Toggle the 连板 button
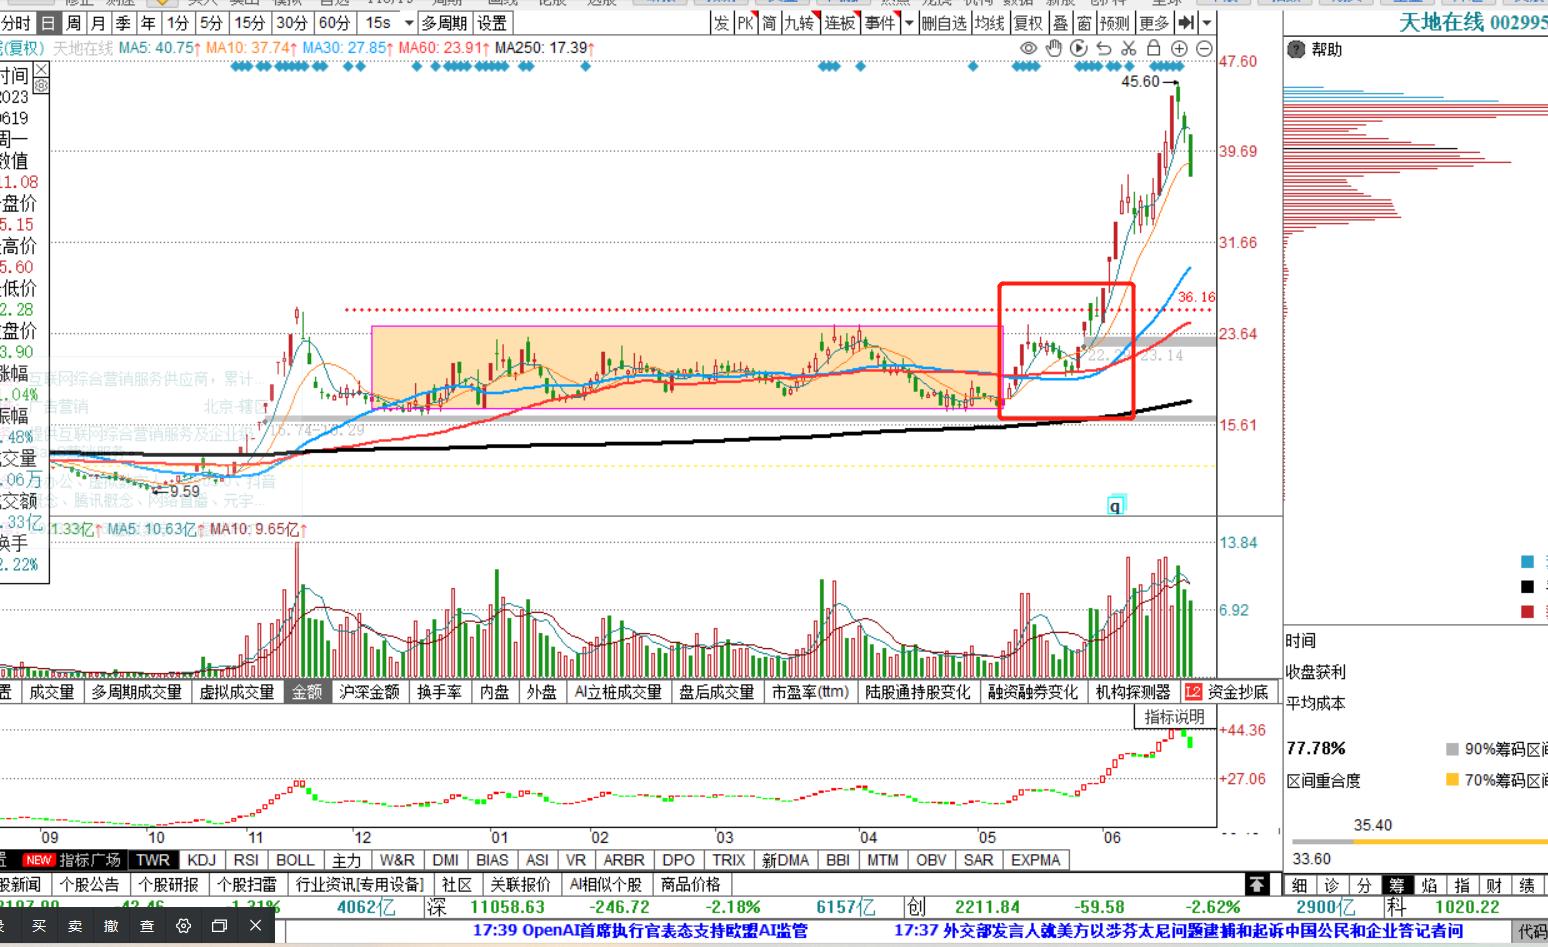The width and height of the screenshot is (1548, 947). (840, 23)
